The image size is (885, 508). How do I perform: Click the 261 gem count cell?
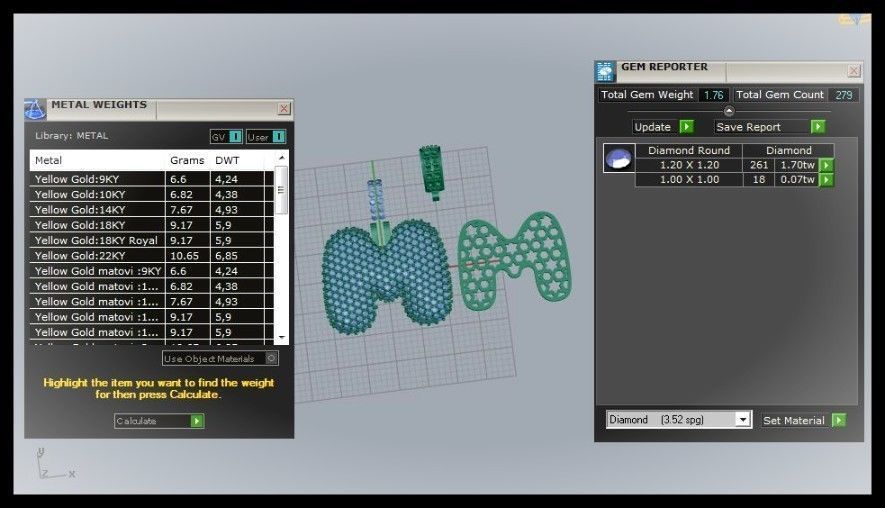coord(759,165)
